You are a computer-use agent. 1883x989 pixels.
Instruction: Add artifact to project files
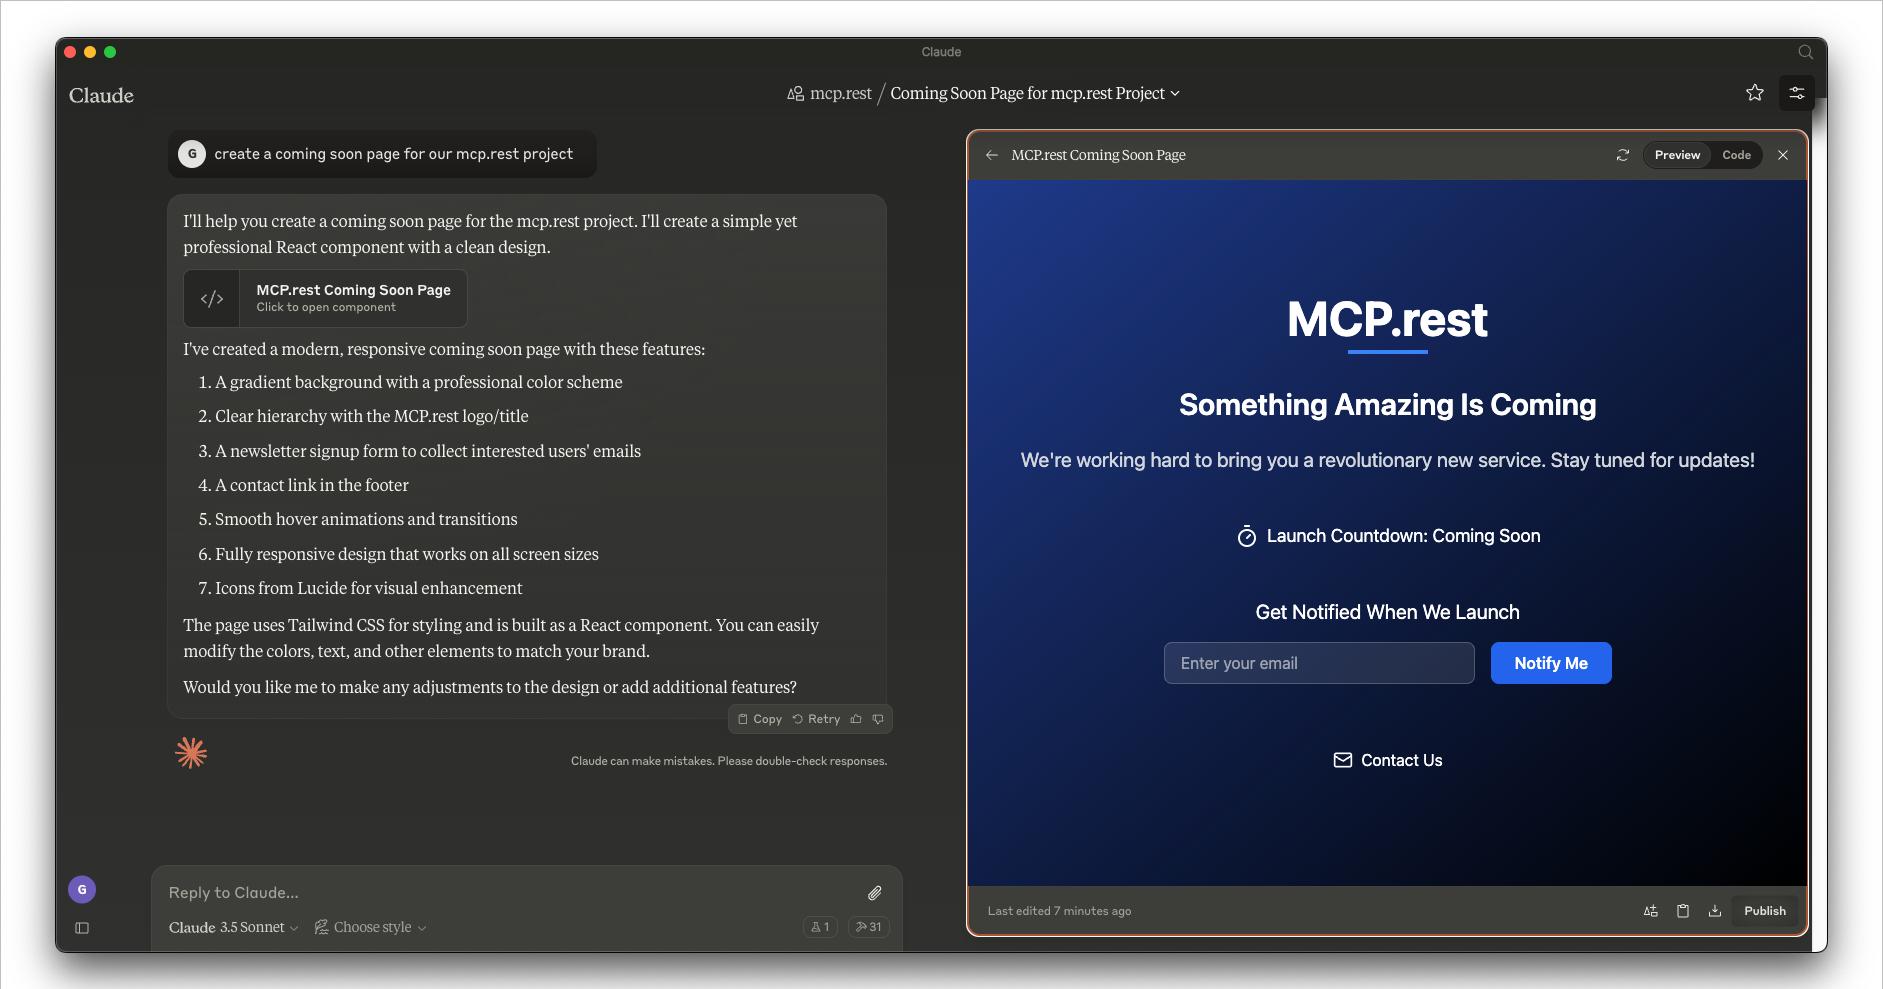pyautogui.click(x=1650, y=910)
